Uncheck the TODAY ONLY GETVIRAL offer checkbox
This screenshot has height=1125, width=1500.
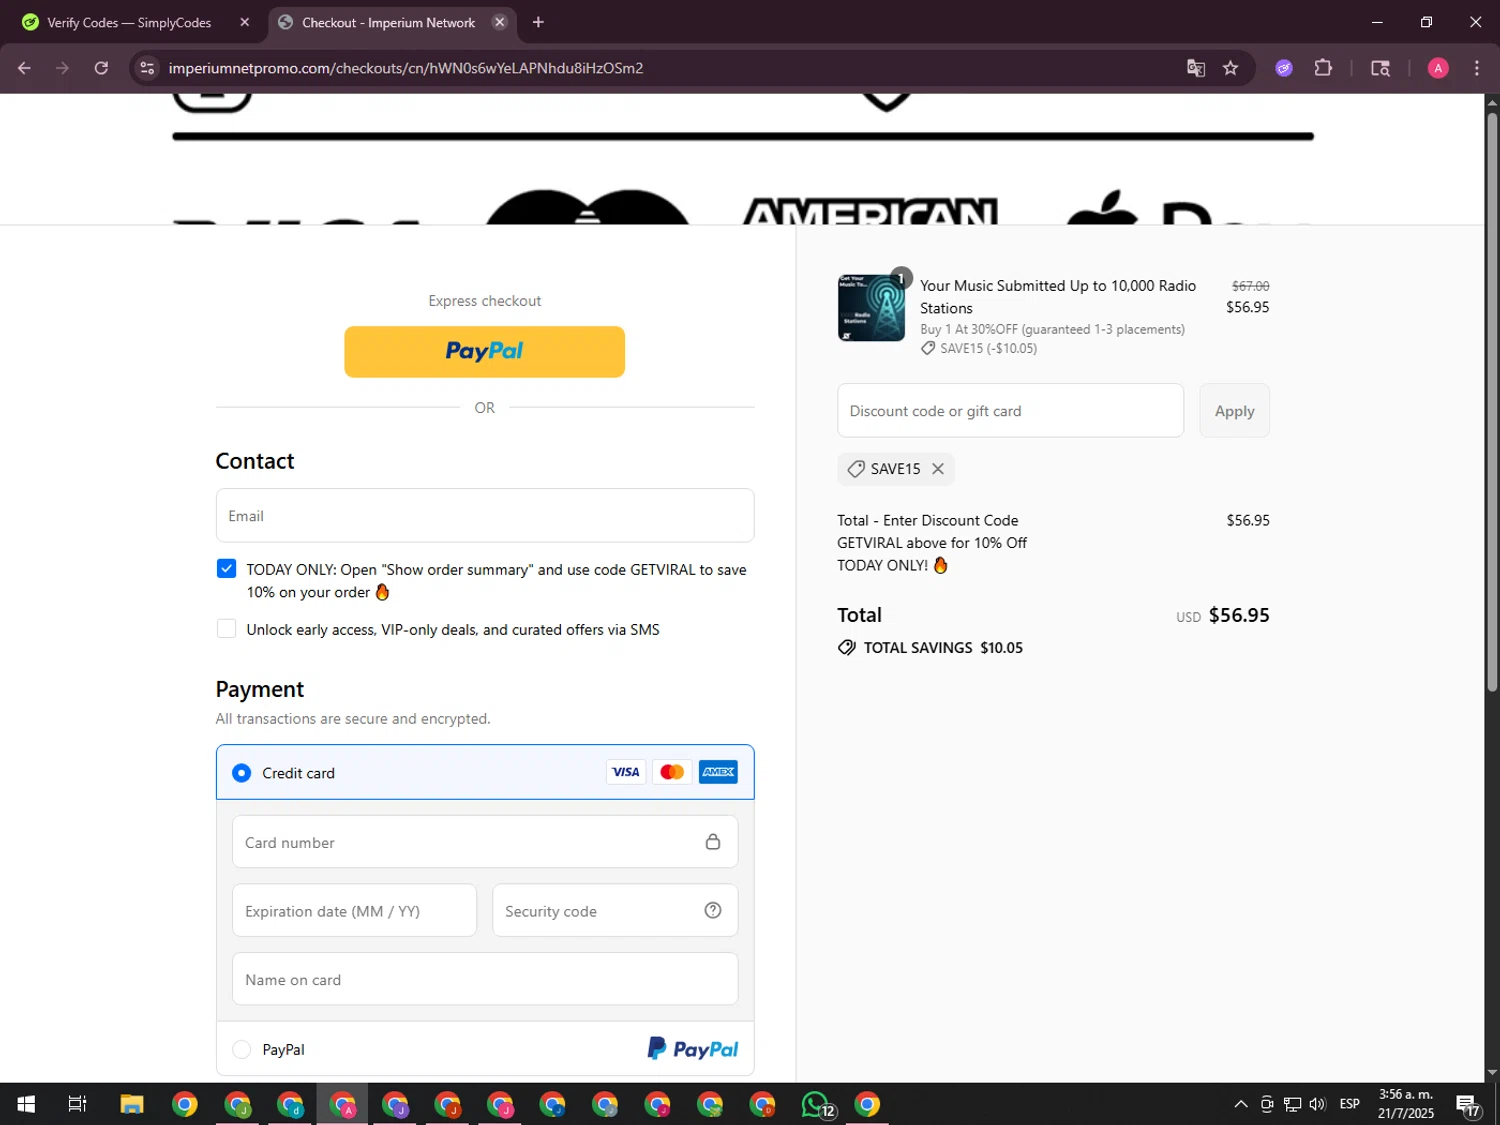[x=227, y=568]
